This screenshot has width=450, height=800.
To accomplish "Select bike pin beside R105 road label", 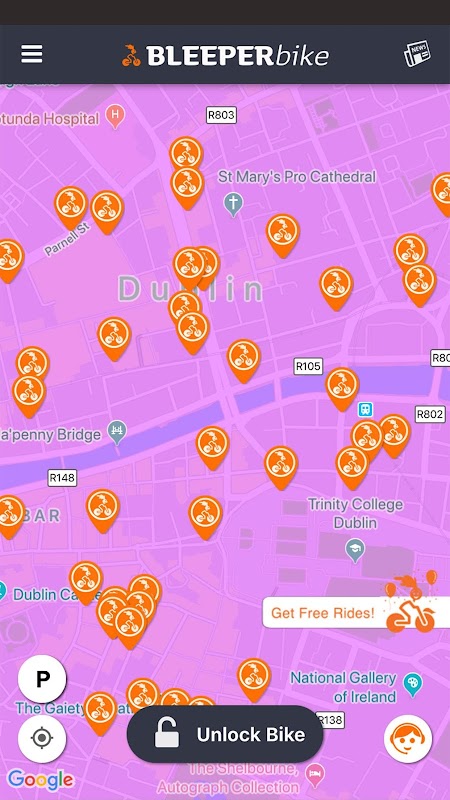I will [x=342, y=388].
